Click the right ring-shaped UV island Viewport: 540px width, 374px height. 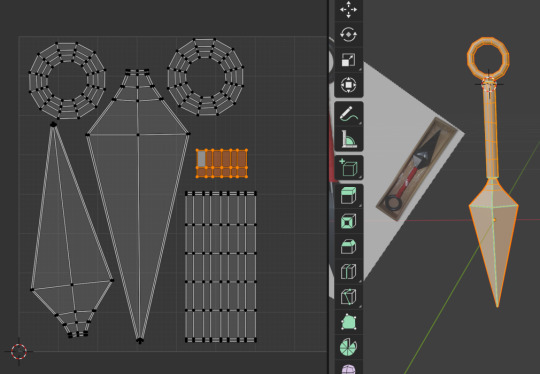[x=206, y=76]
